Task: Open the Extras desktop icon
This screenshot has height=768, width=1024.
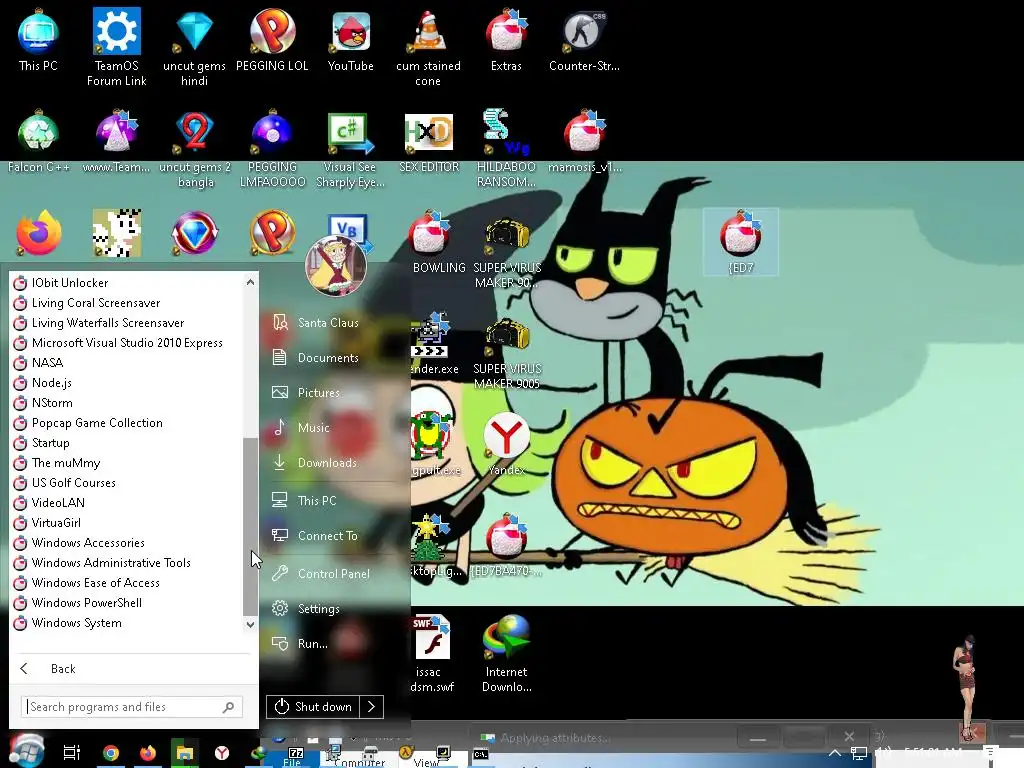Action: tap(506, 40)
